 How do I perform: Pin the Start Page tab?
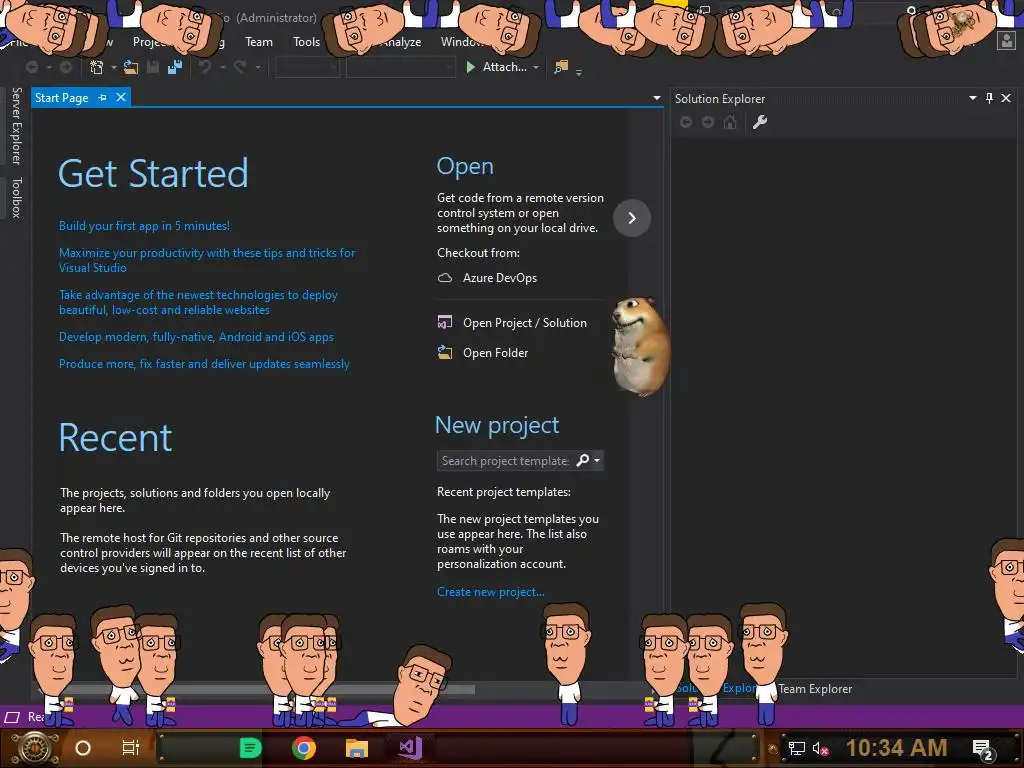(103, 97)
